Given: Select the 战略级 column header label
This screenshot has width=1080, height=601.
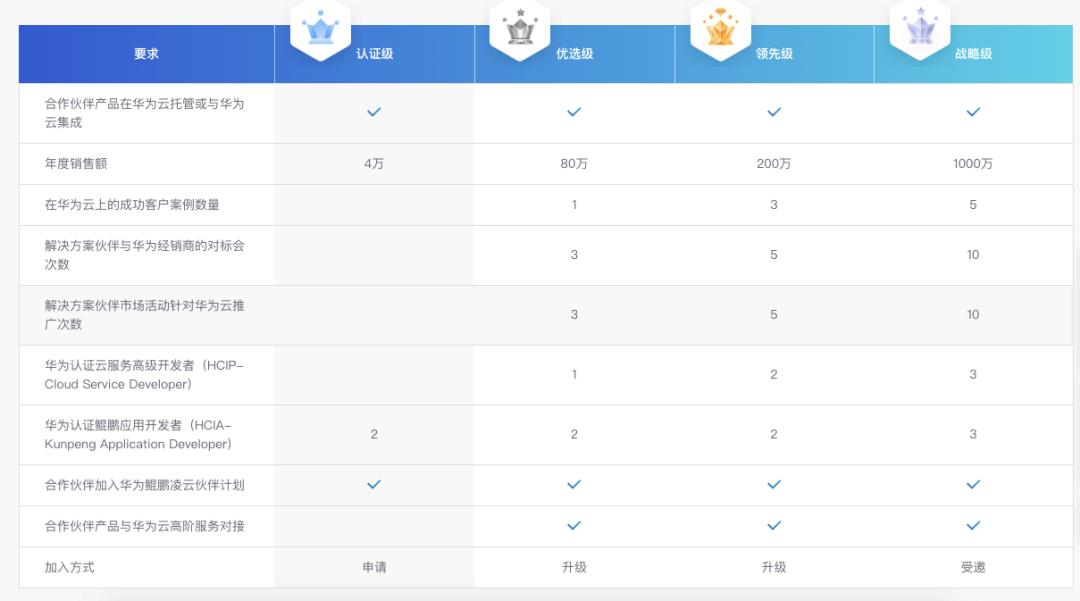Looking at the screenshot, I should (x=973, y=54).
